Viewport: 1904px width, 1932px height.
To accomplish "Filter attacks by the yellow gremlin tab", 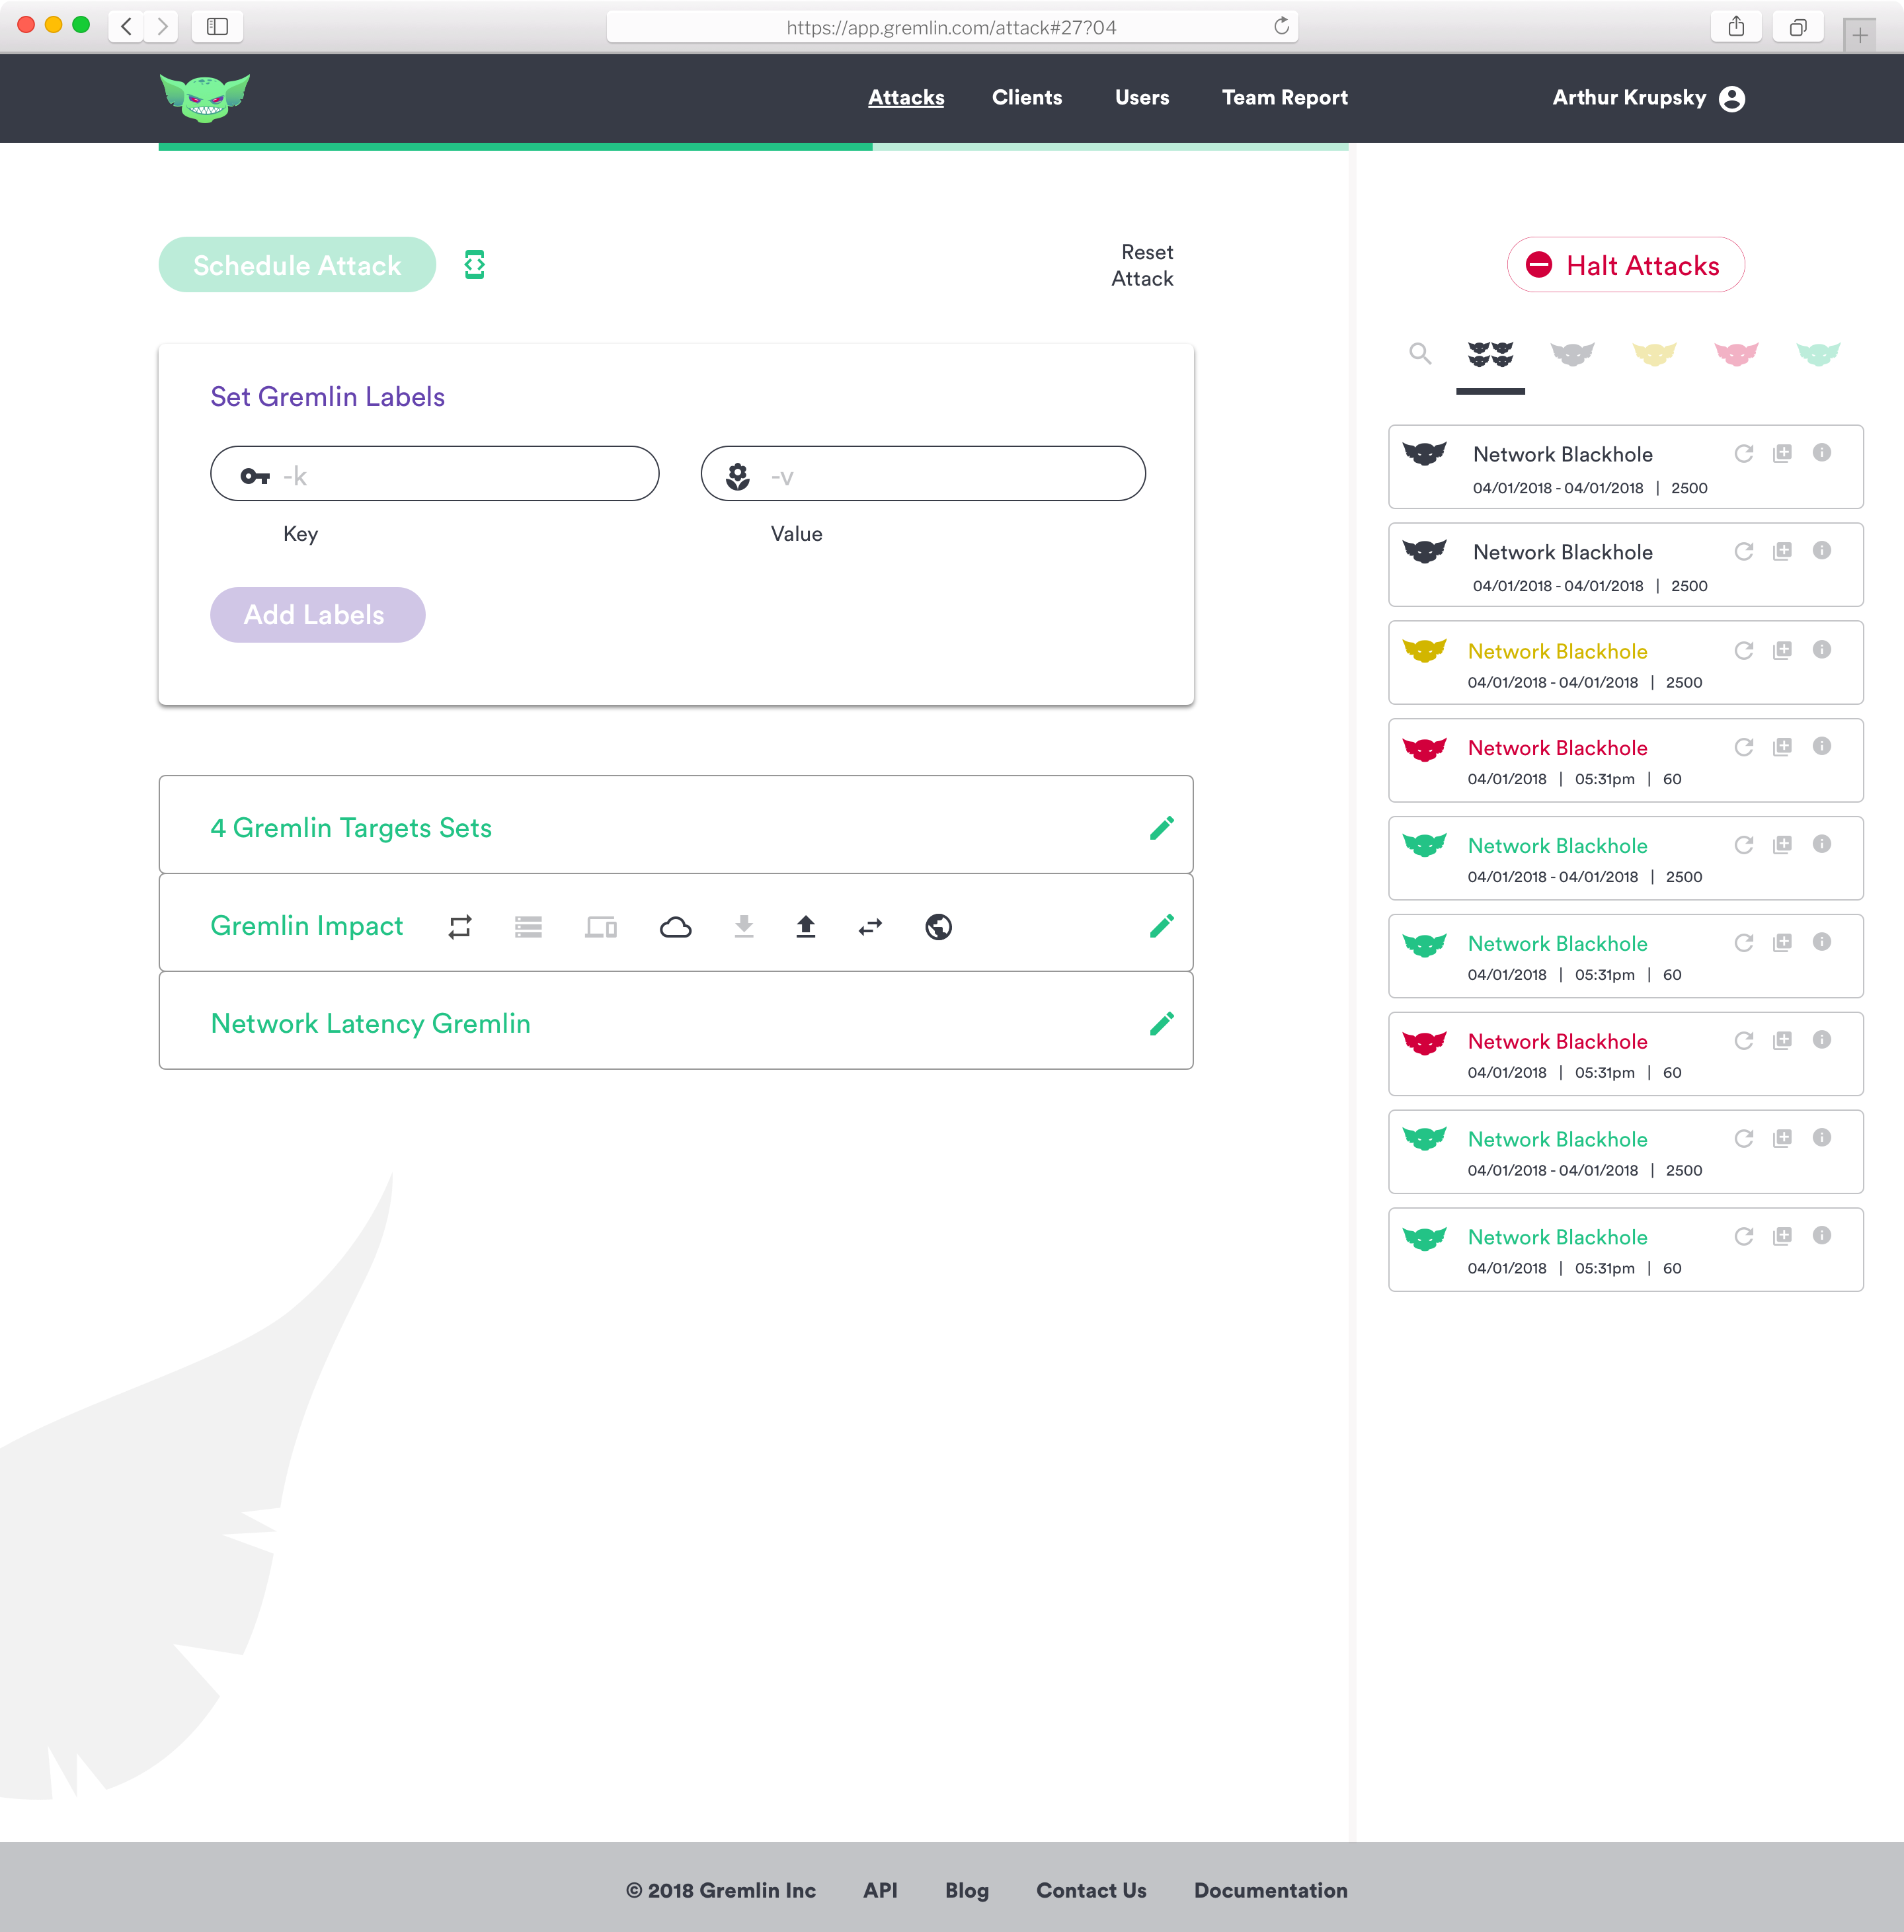I will pos(1654,354).
